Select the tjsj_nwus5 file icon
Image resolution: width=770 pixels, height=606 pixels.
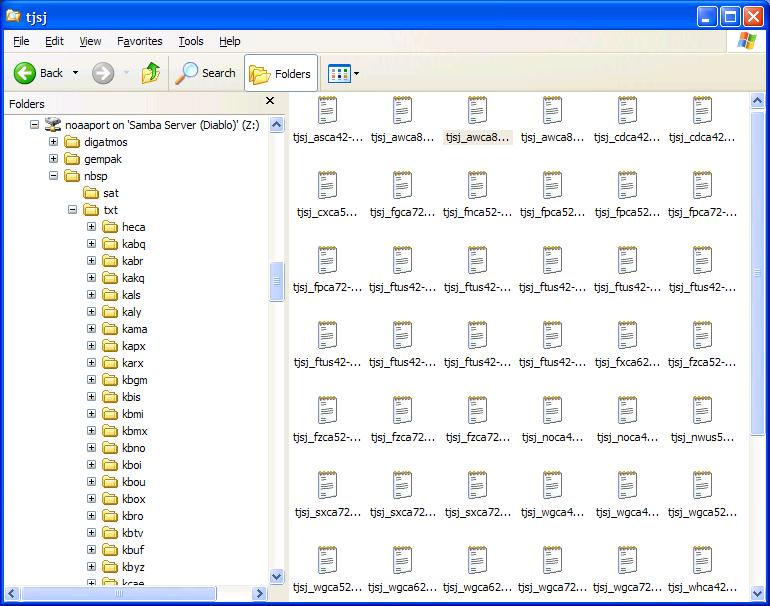[x=702, y=410]
